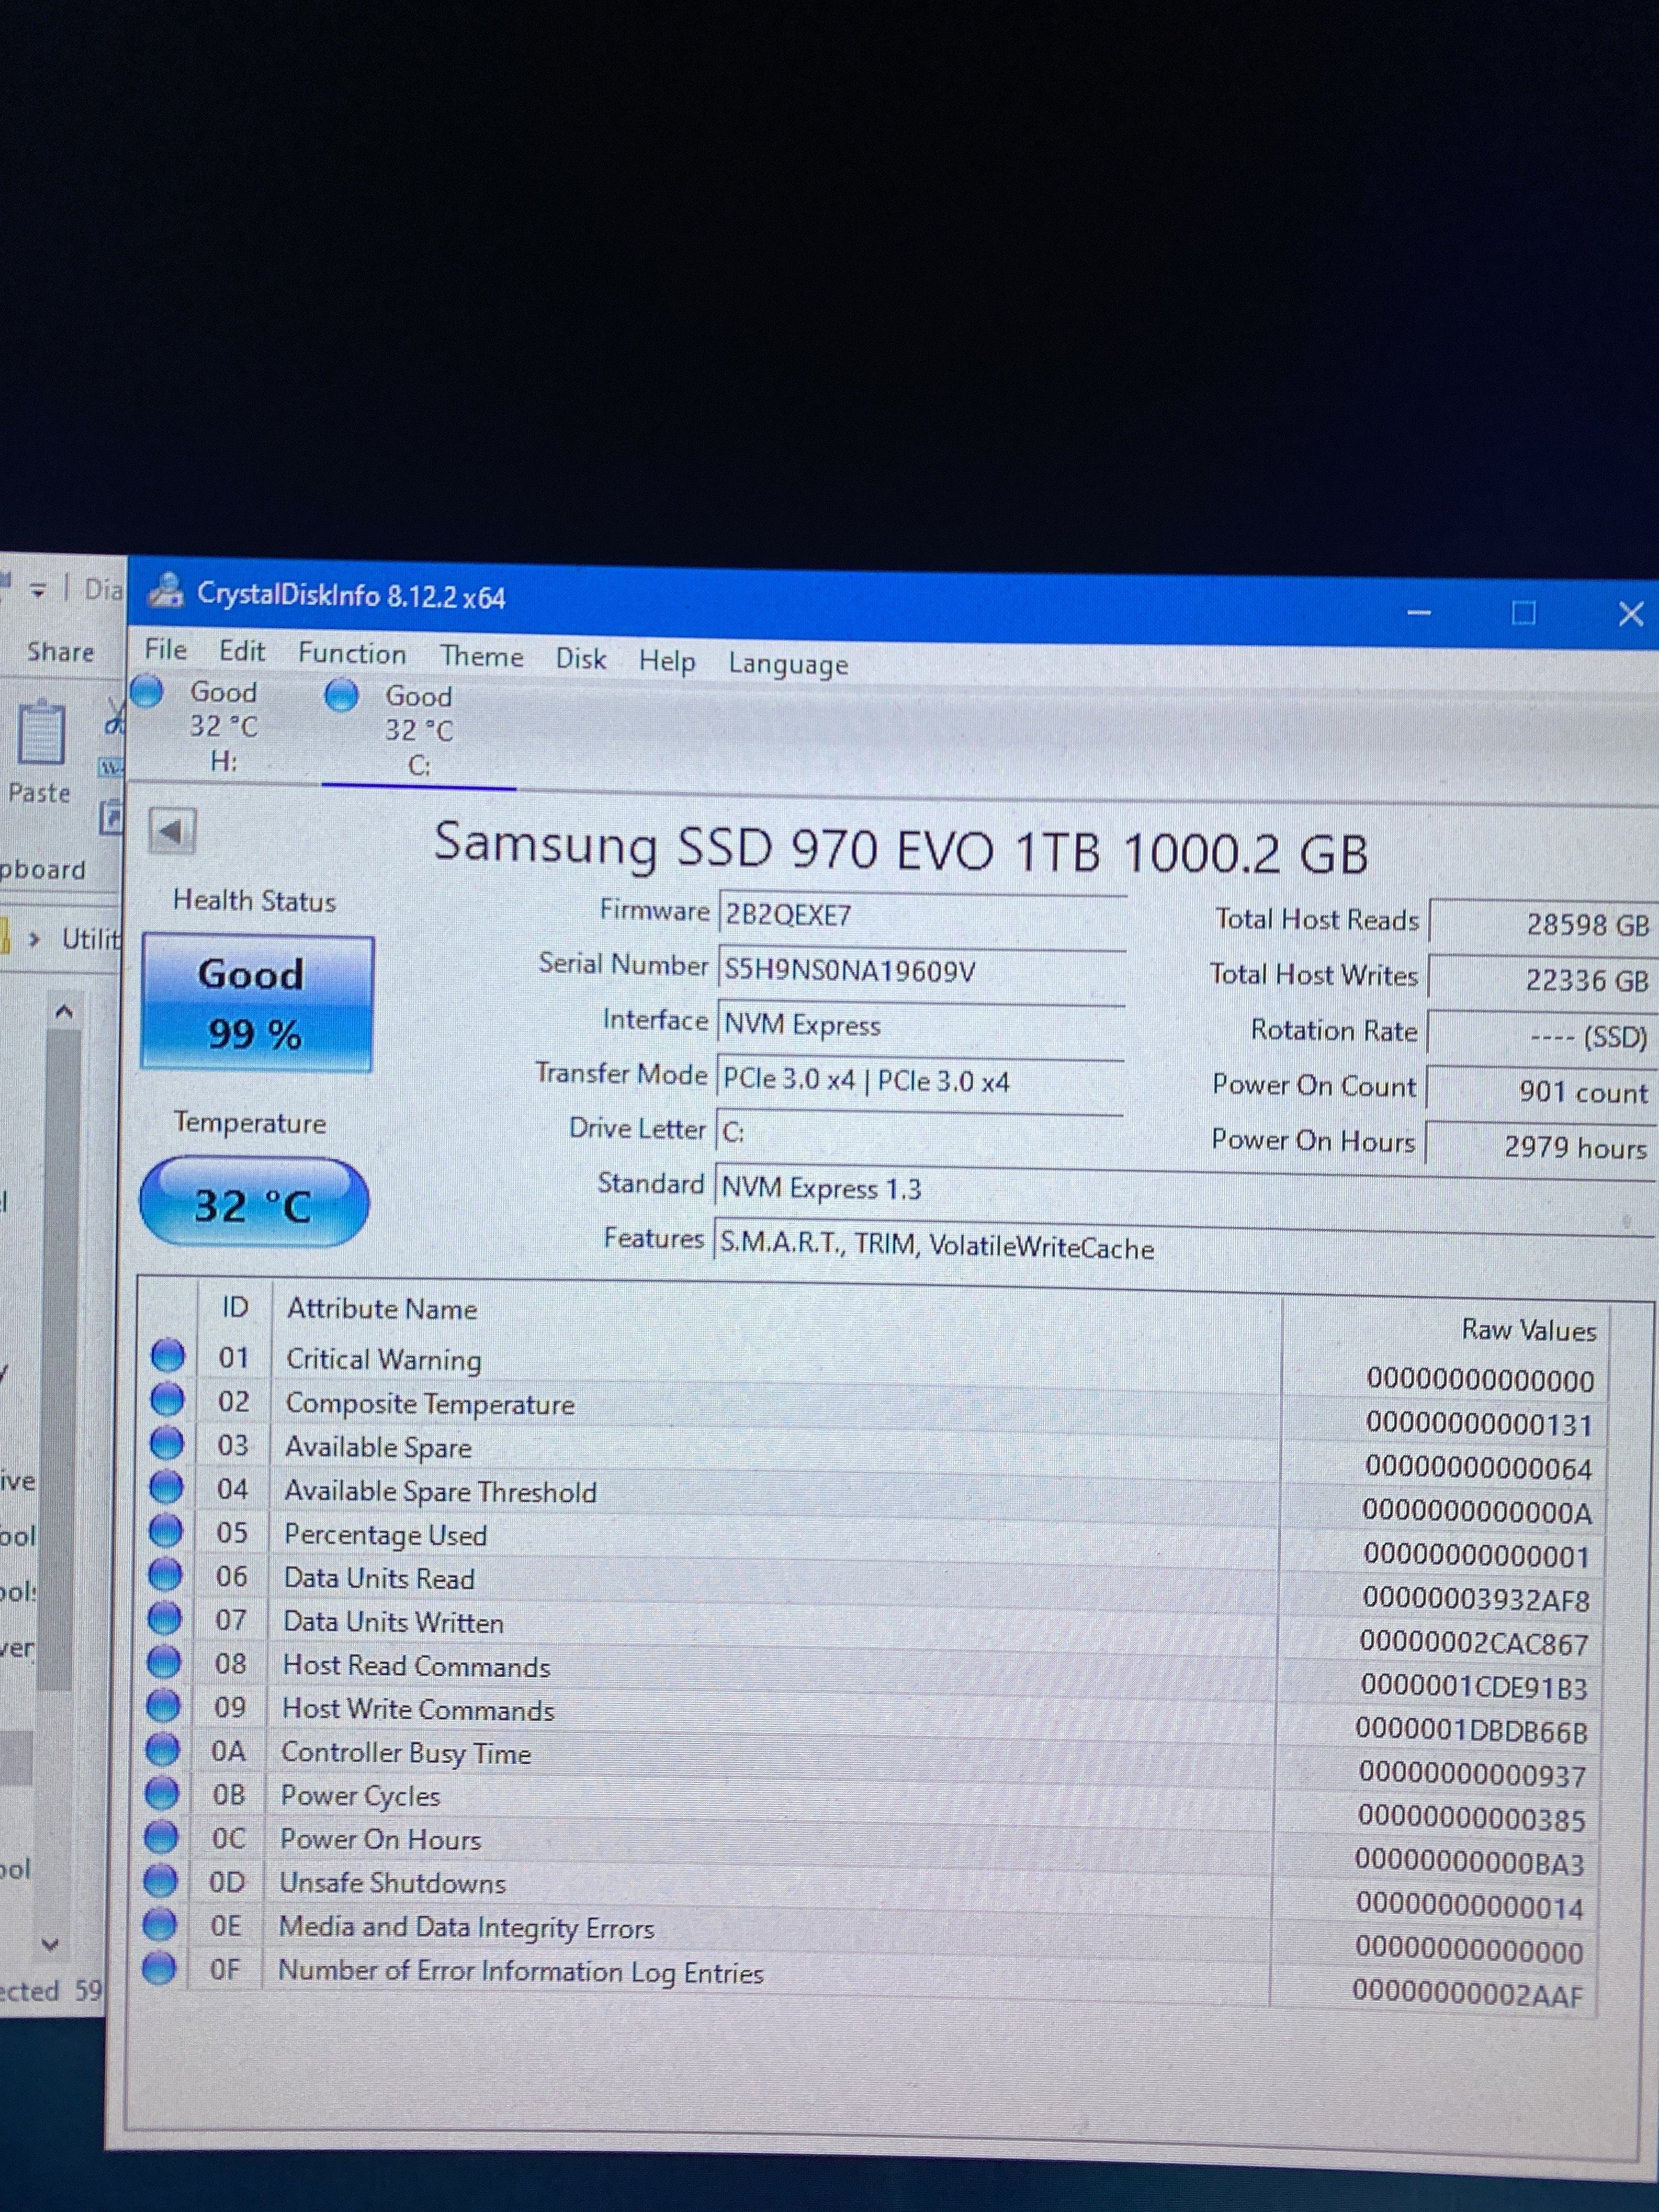Click raw value 00000003932AF8

[x=1476, y=1600]
